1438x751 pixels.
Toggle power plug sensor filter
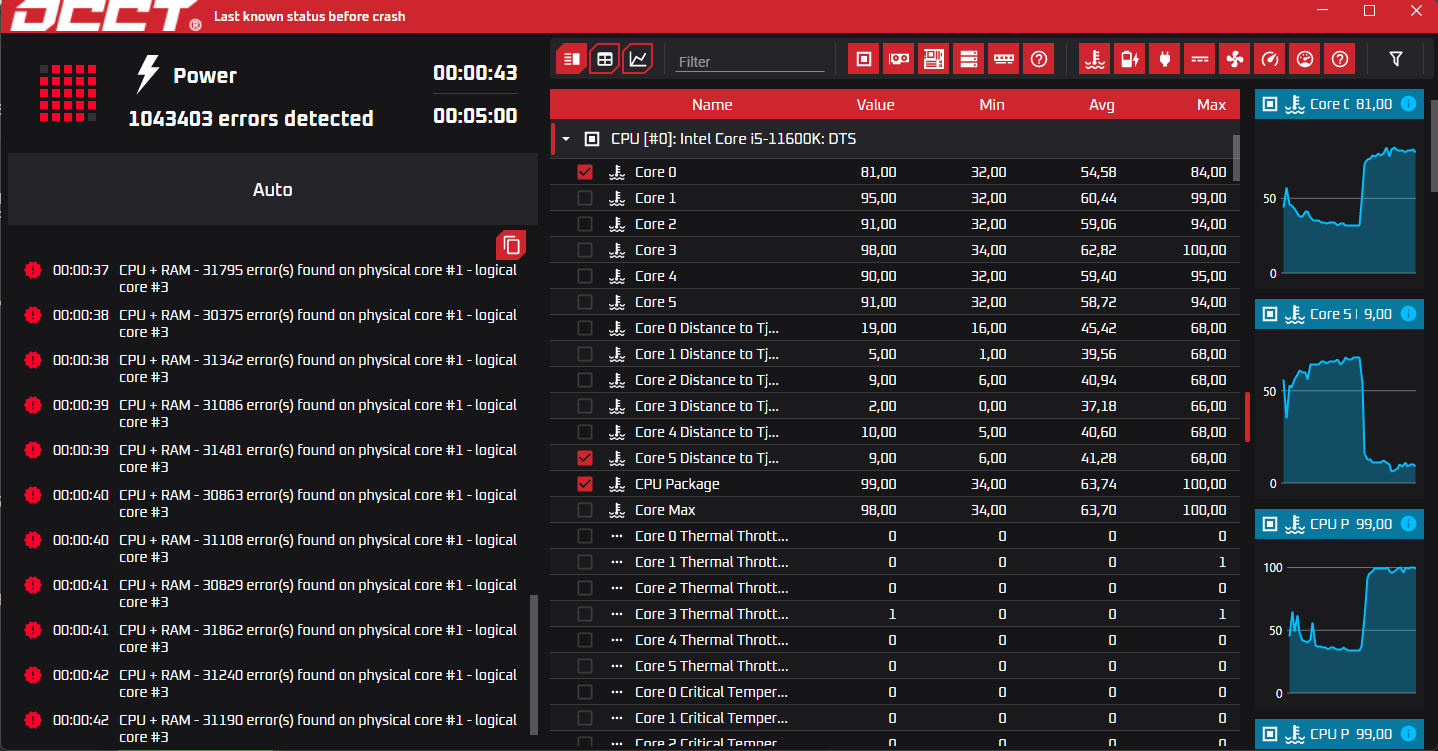coord(1165,59)
